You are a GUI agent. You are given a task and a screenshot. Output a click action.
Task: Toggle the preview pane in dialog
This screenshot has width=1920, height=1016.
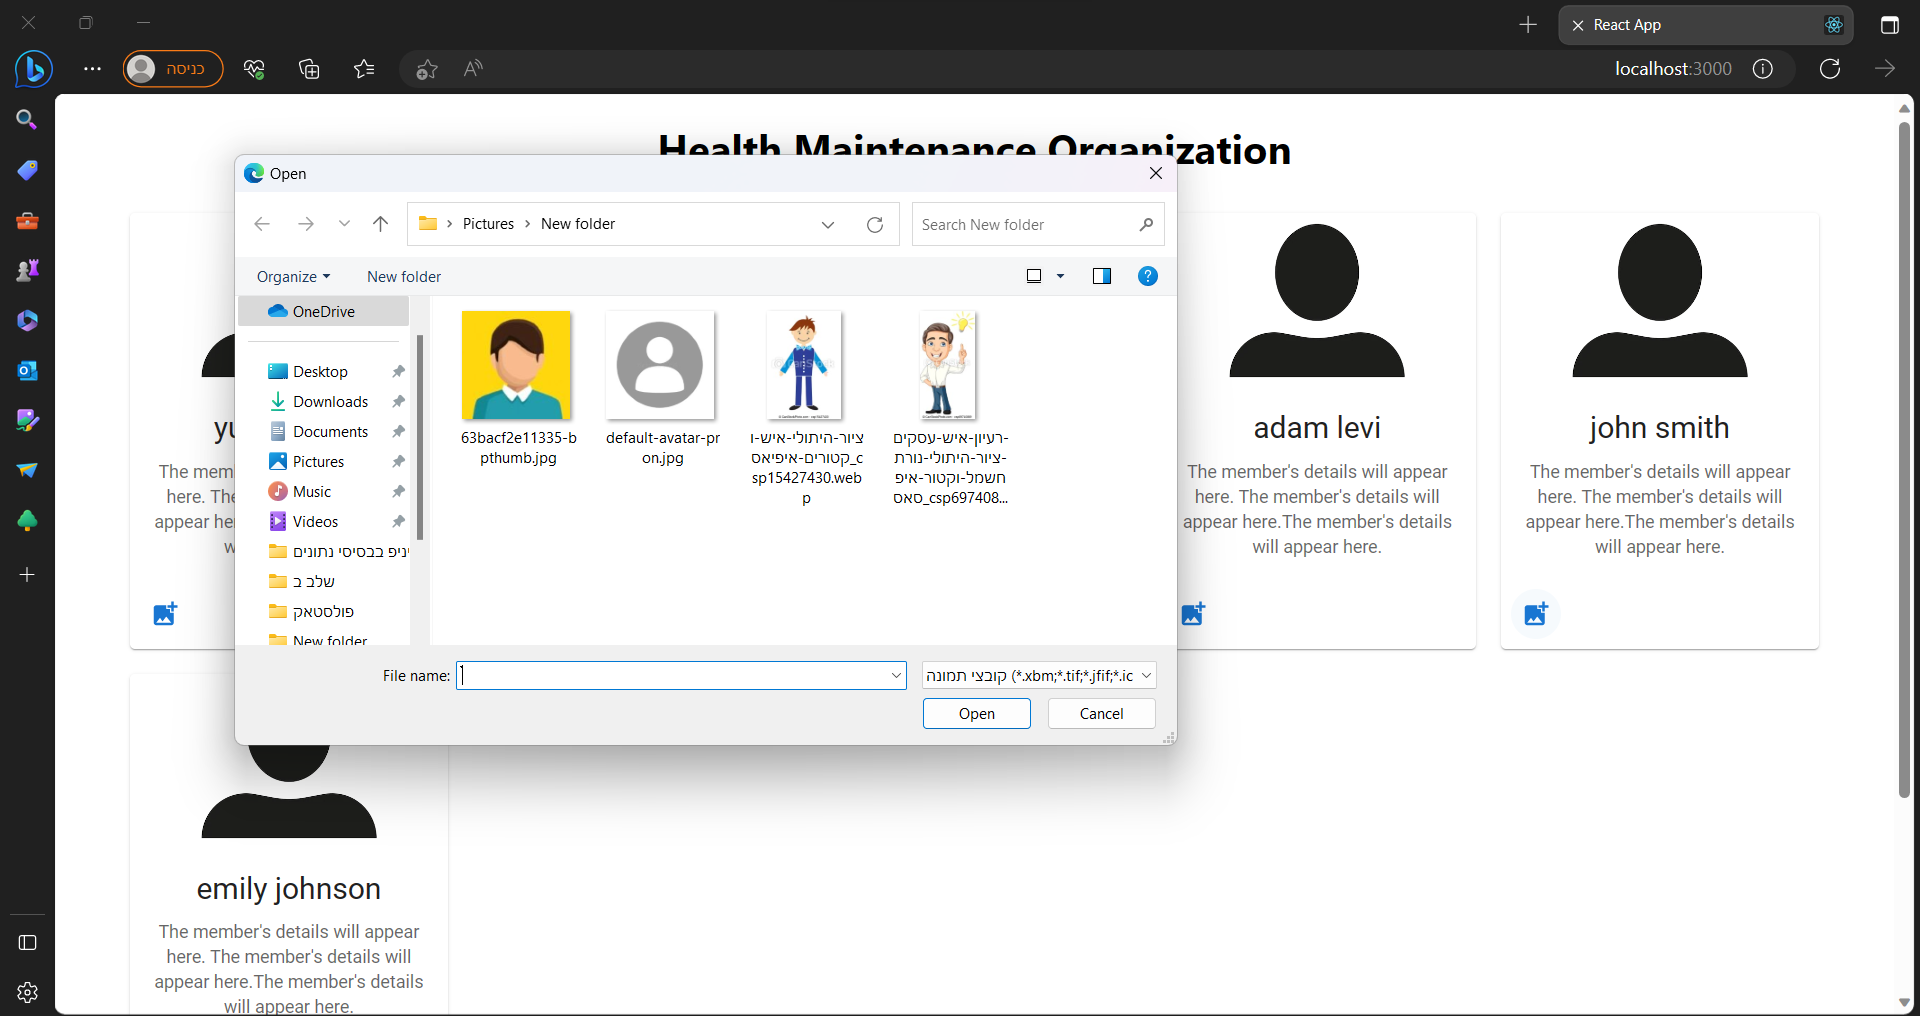pyautogui.click(x=1102, y=276)
